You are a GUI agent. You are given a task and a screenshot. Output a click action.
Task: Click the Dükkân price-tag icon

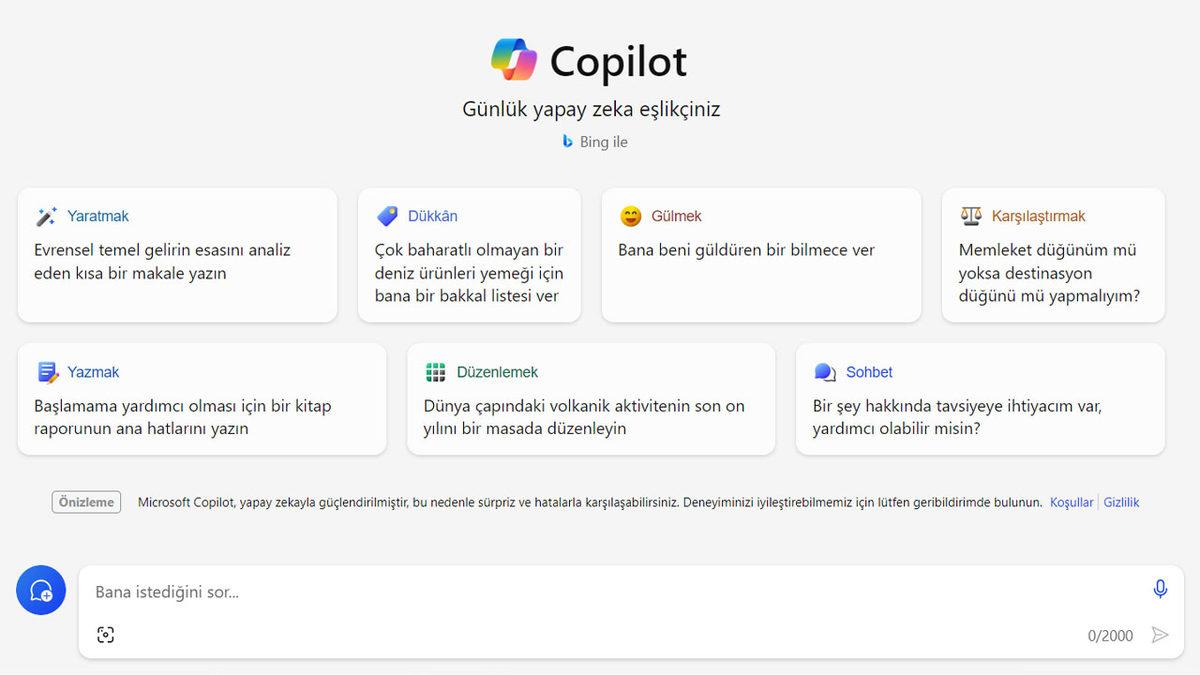(387, 215)
